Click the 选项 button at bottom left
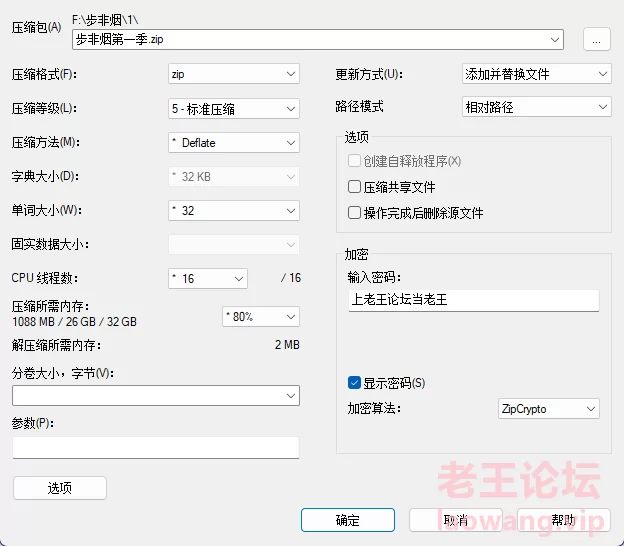 pos(60,488)
